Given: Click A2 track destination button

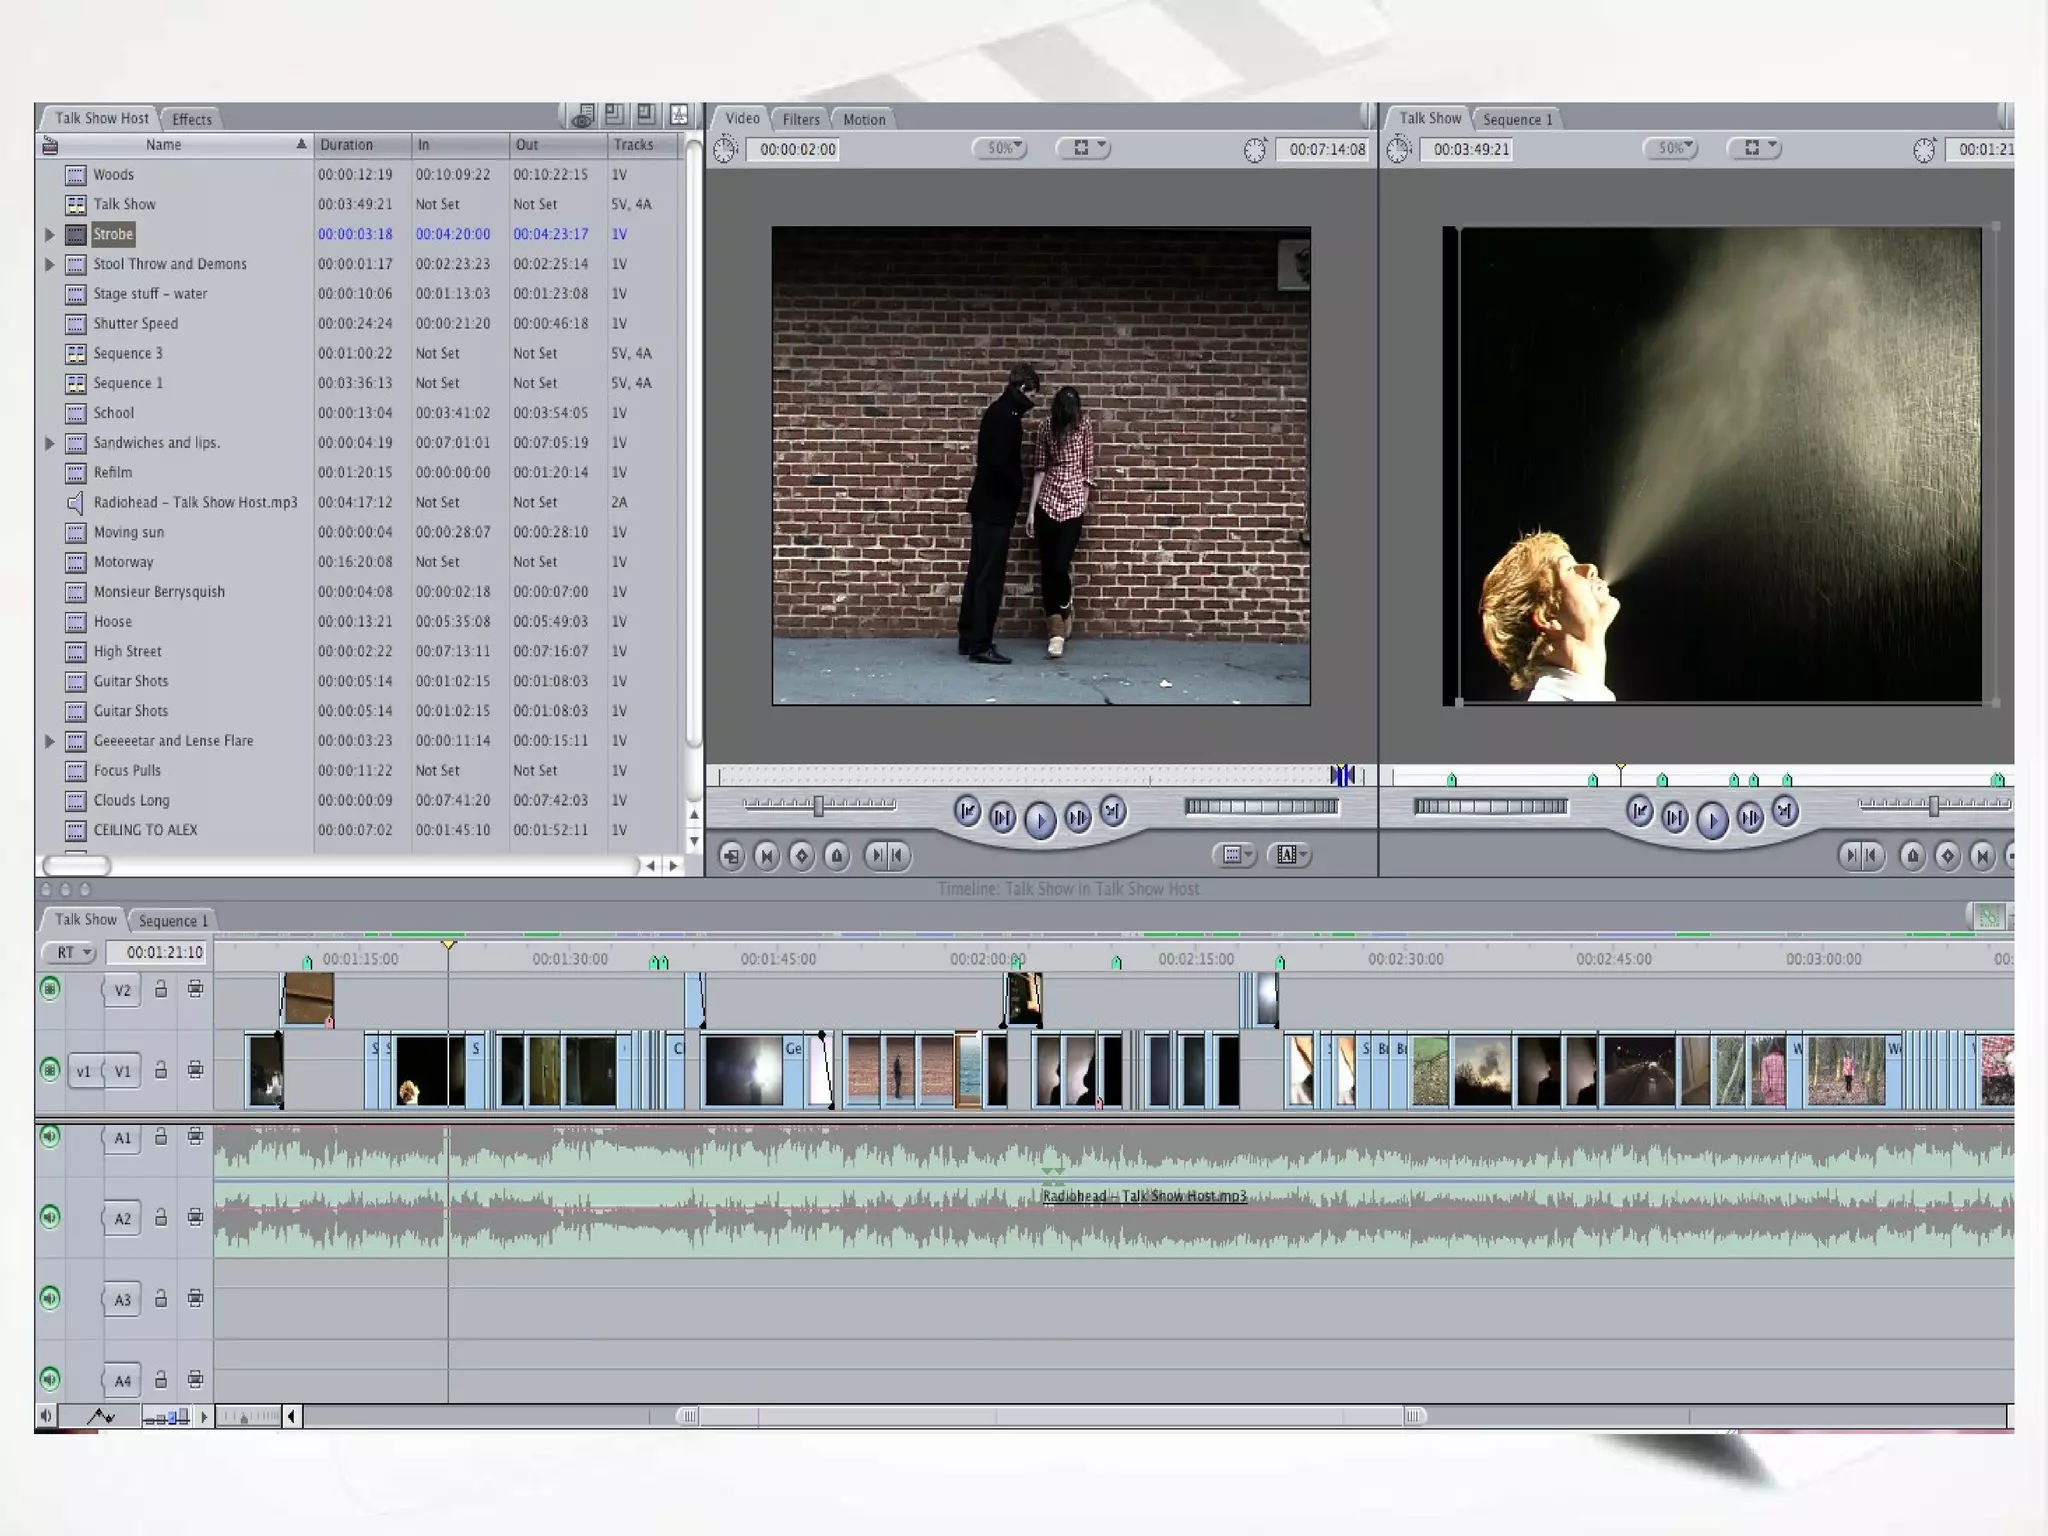Looking at the screenshot, I should [122, 1218].
